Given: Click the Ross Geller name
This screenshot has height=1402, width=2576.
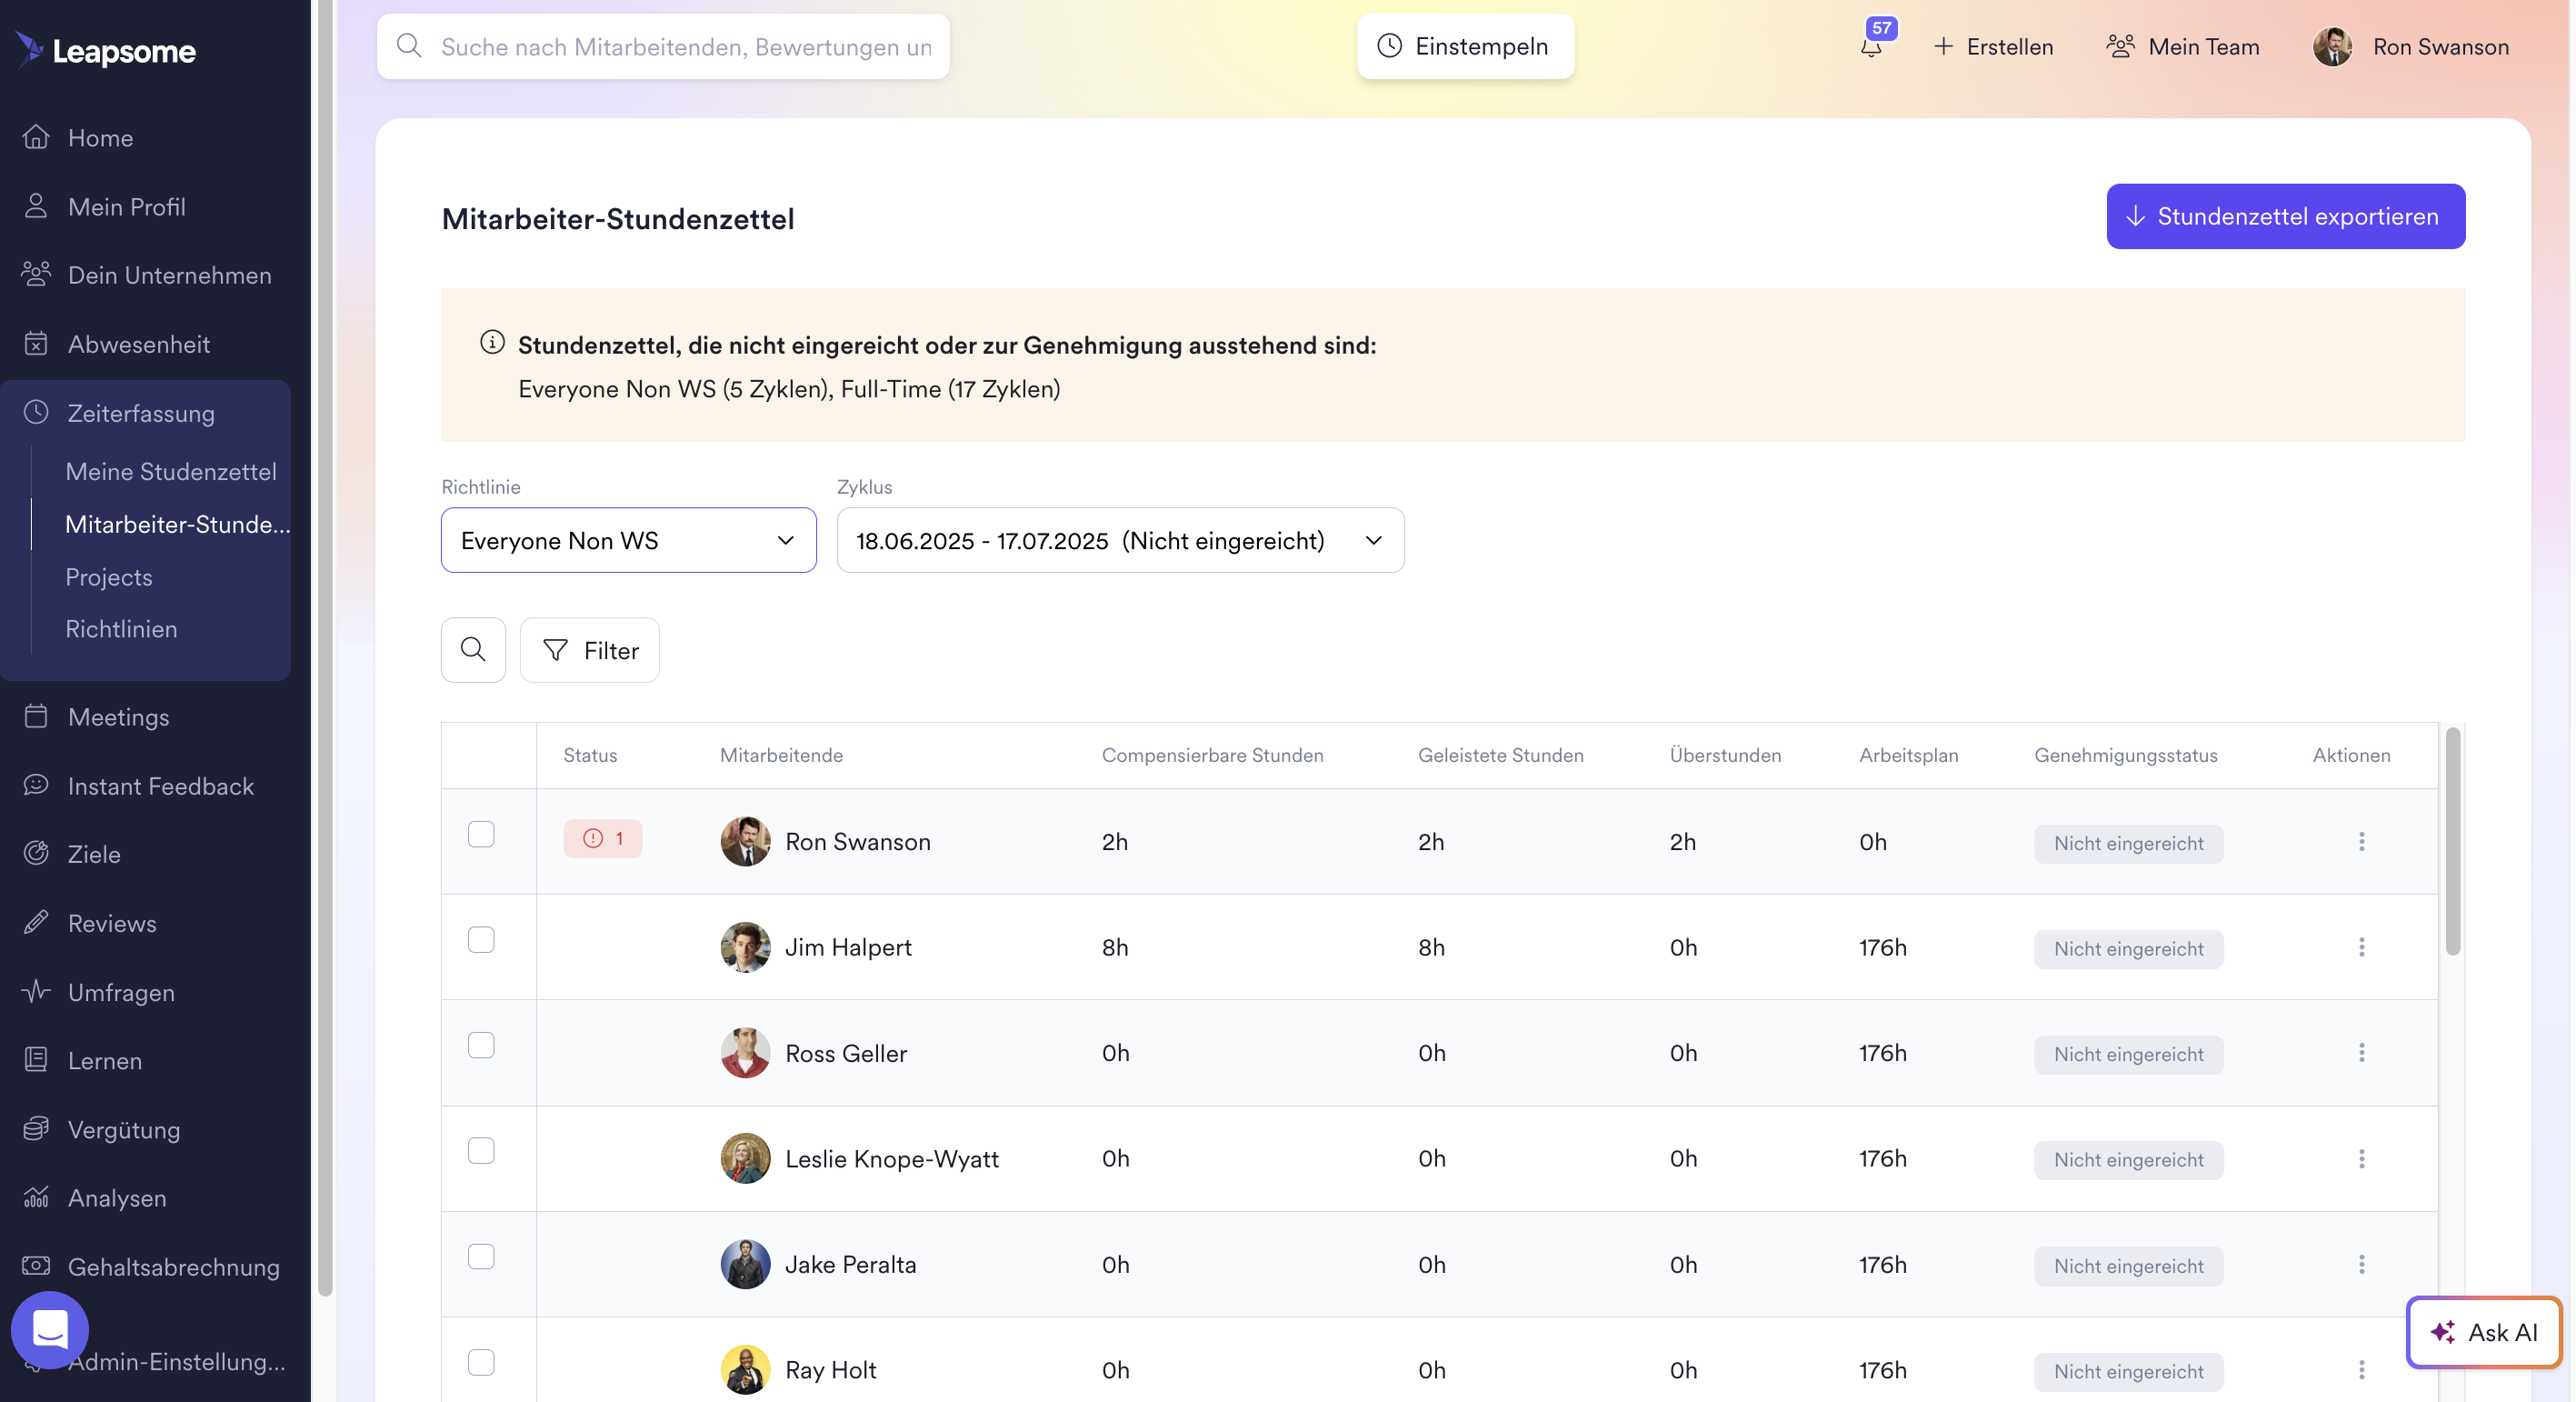Looking at the screenshot, I should (846, 1053).
